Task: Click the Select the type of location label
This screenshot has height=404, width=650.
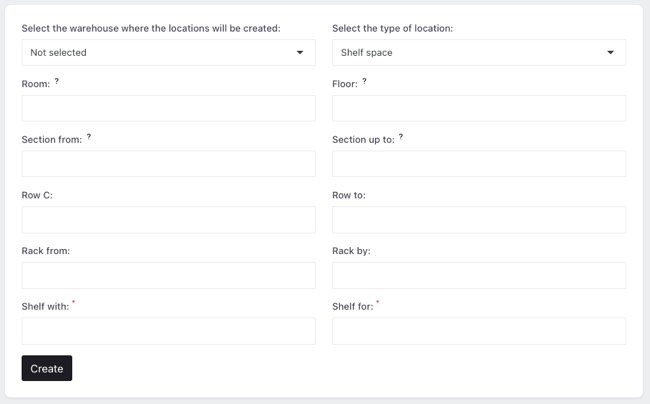Action: [392, 28]
